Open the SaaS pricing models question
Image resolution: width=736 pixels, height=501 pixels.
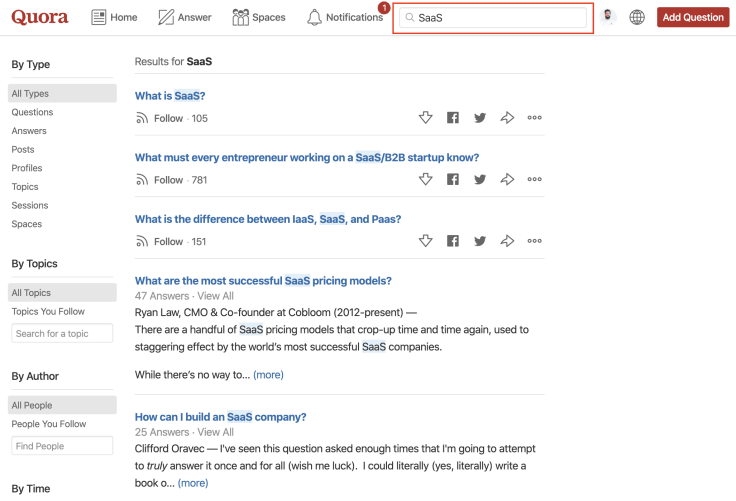coord(263,280)
